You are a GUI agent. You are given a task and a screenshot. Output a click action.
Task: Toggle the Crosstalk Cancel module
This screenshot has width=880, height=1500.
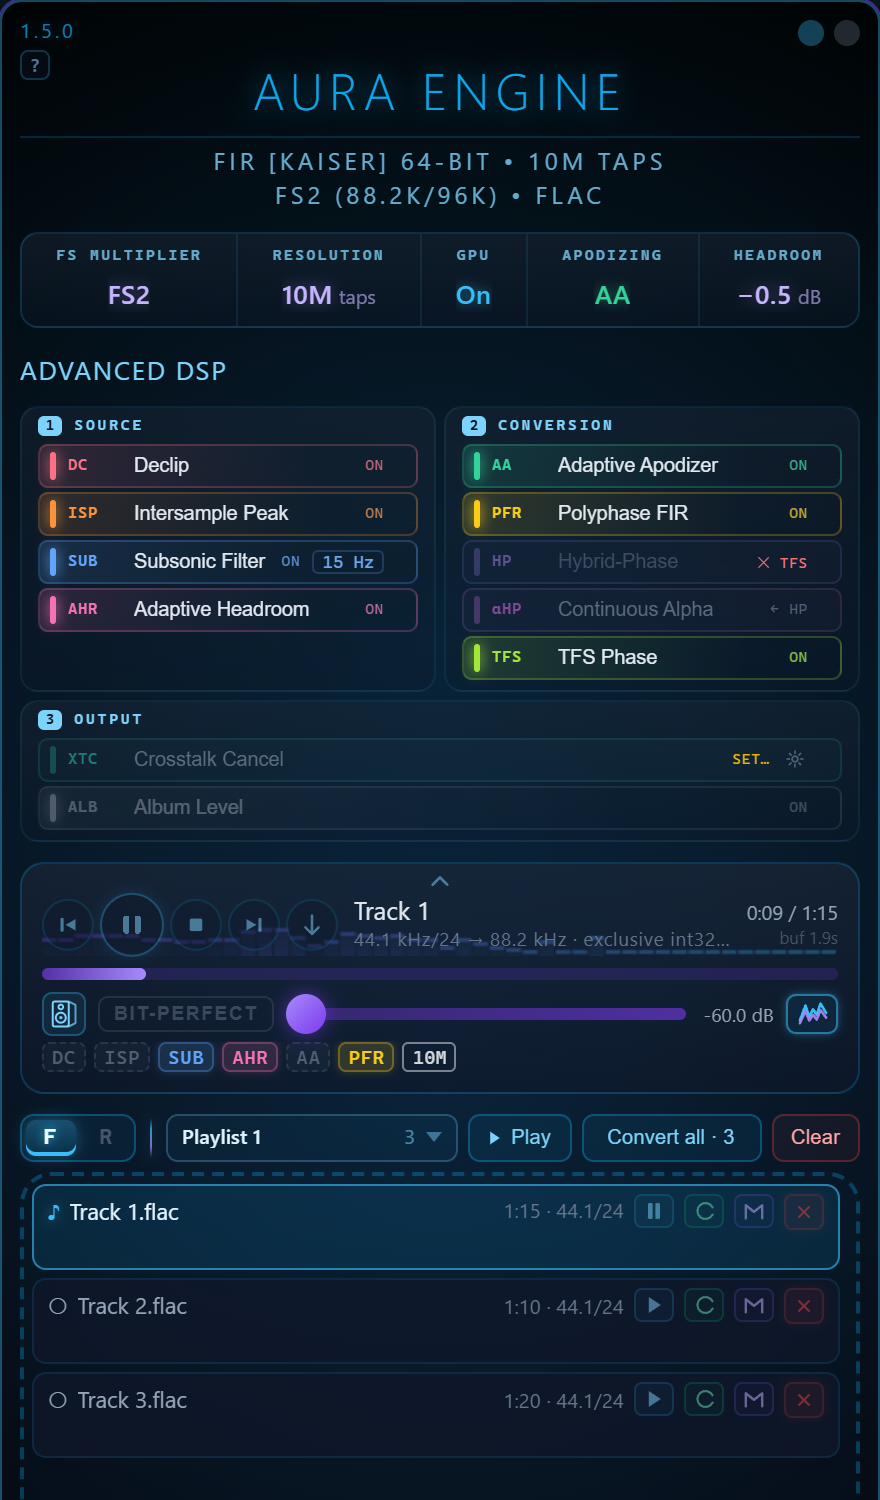(x=440, y=759)
